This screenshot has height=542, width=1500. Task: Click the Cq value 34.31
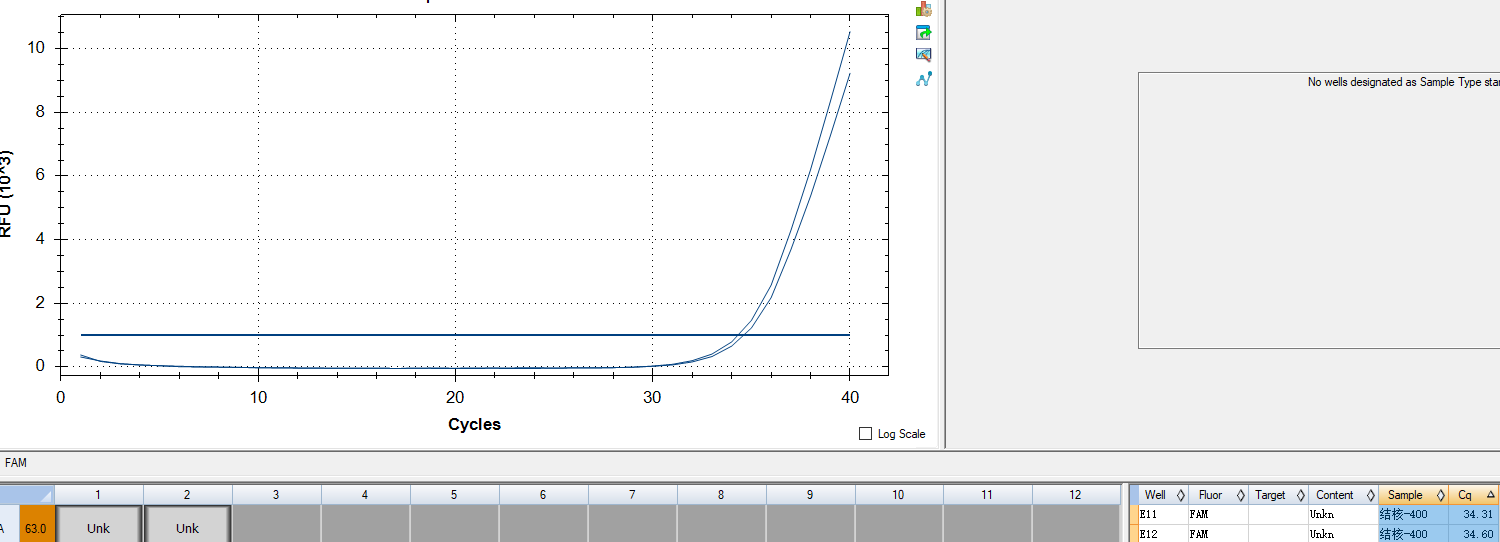pos(1474,514)
